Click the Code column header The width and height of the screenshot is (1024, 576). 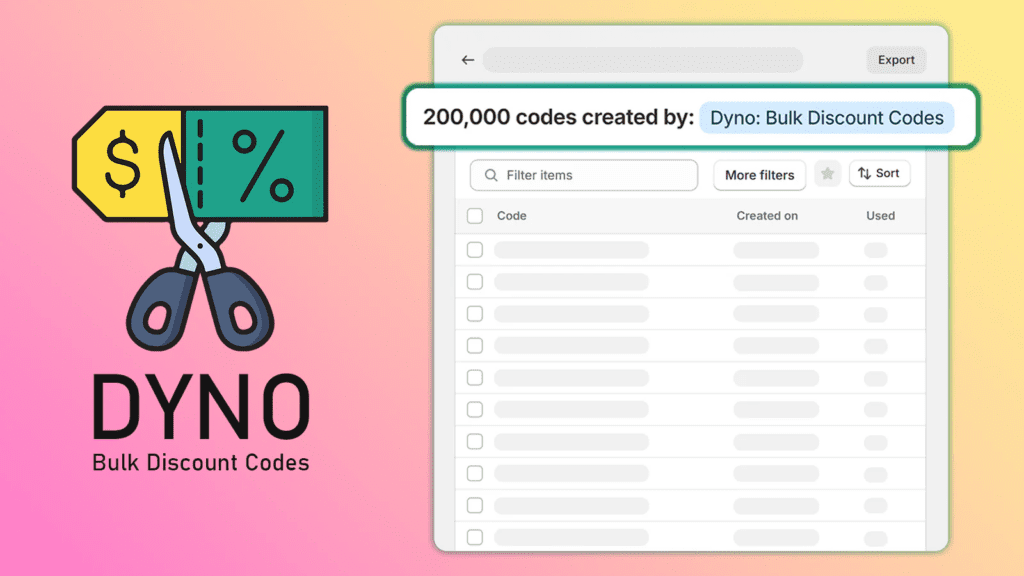tap(511, 216)
